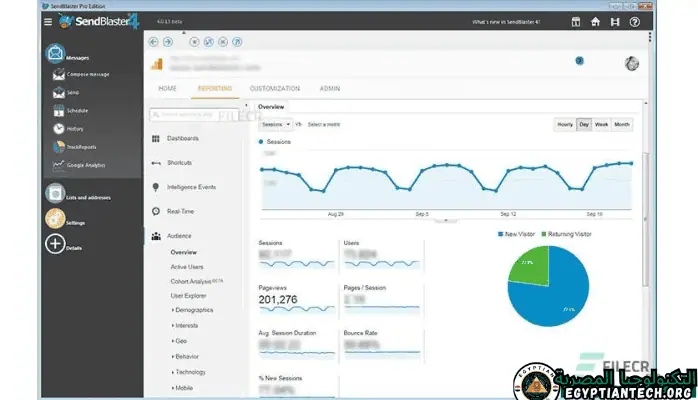Open the Active Users report link
Image resolution: width=698 pixels, height=400 pixels.
point(186,267)
